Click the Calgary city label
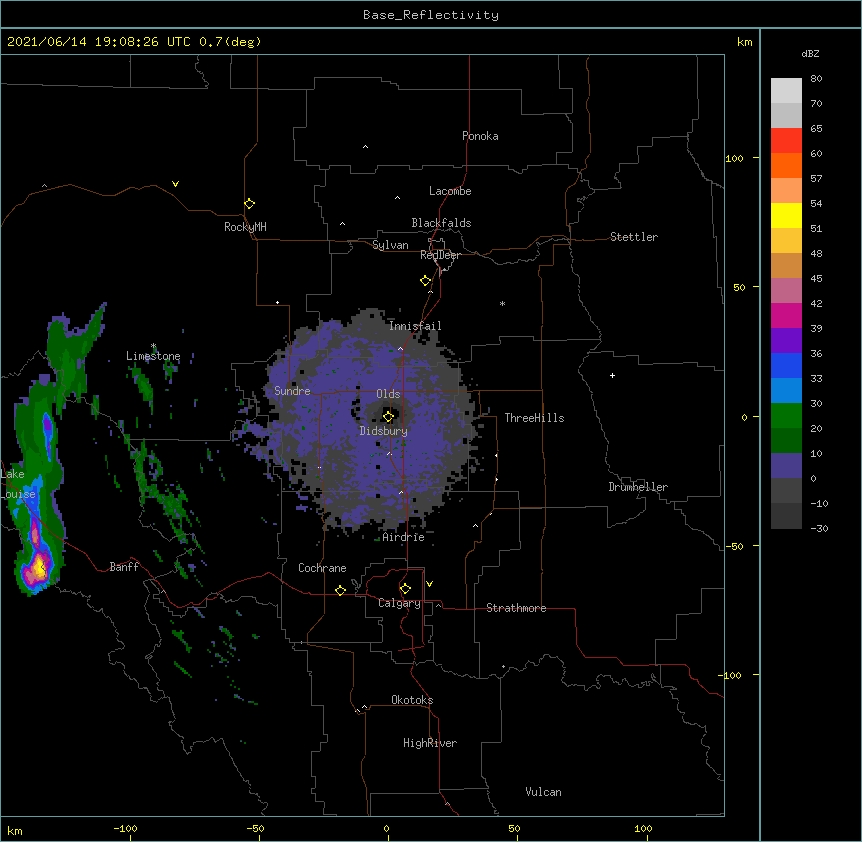 tap(399, 603)
